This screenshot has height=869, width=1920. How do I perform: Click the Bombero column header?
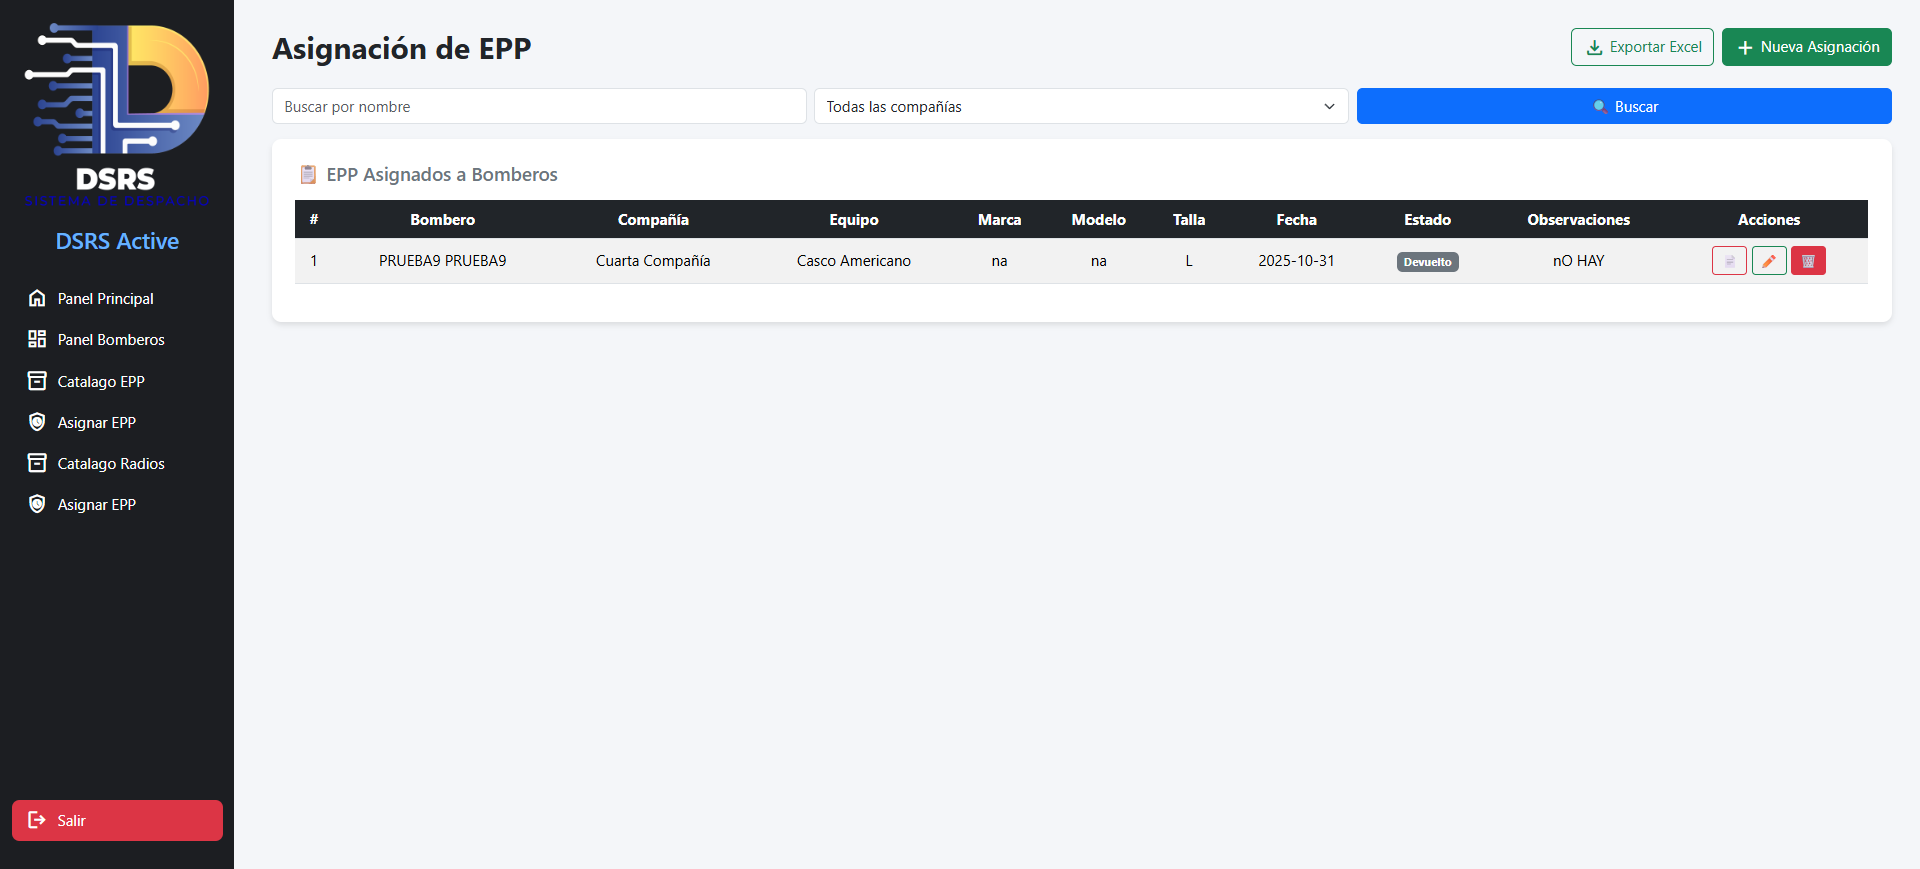click(x=442, y=220)
